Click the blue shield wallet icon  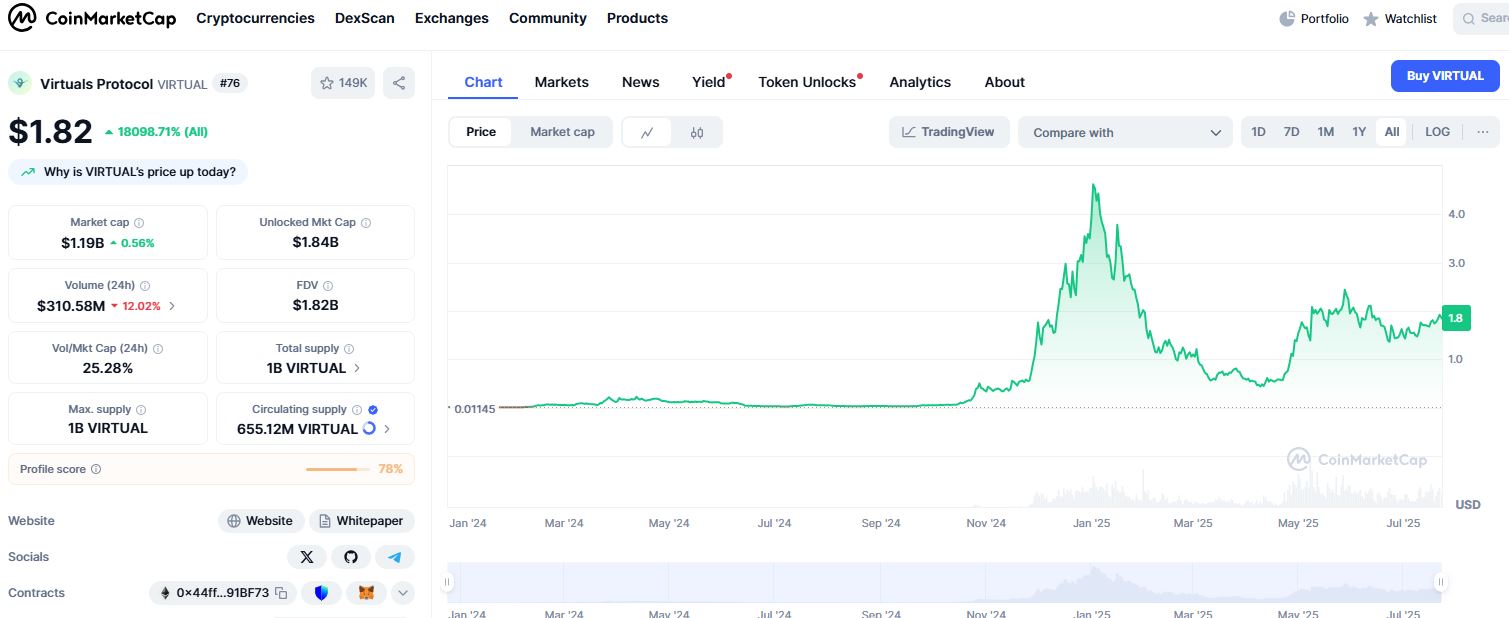(321, 593)
